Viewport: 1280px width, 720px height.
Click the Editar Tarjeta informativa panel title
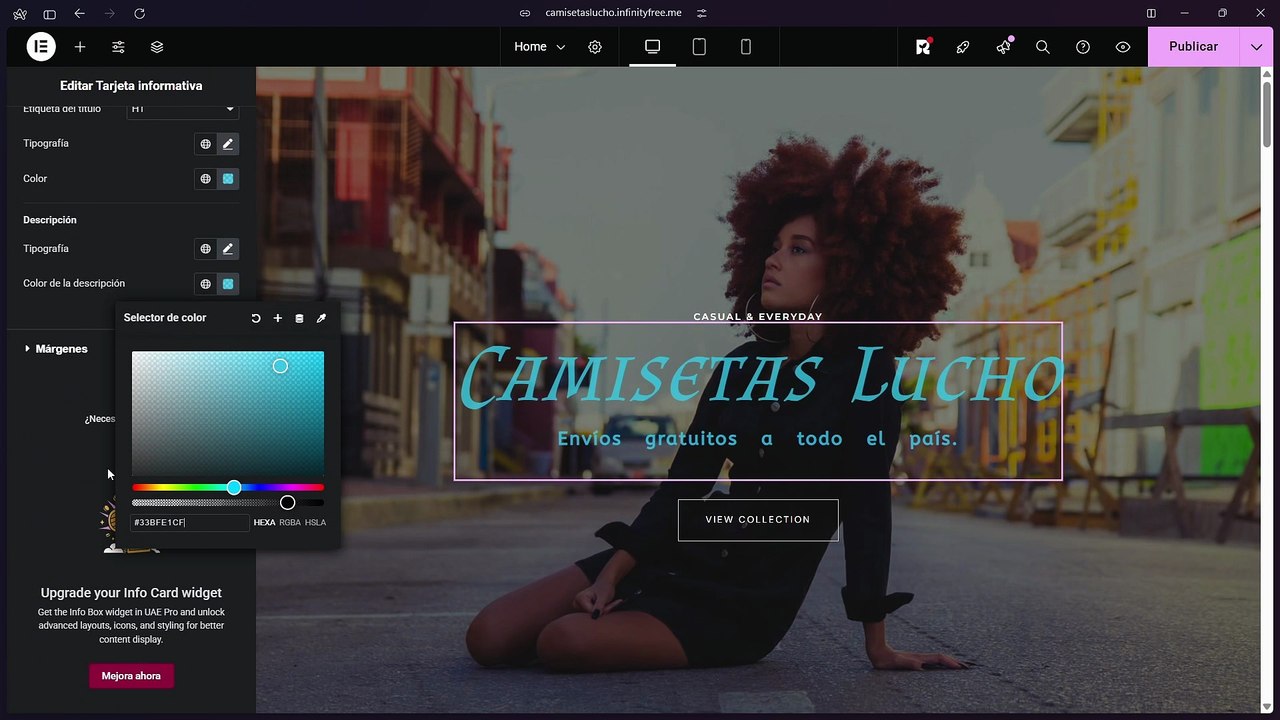coord(131,86)
